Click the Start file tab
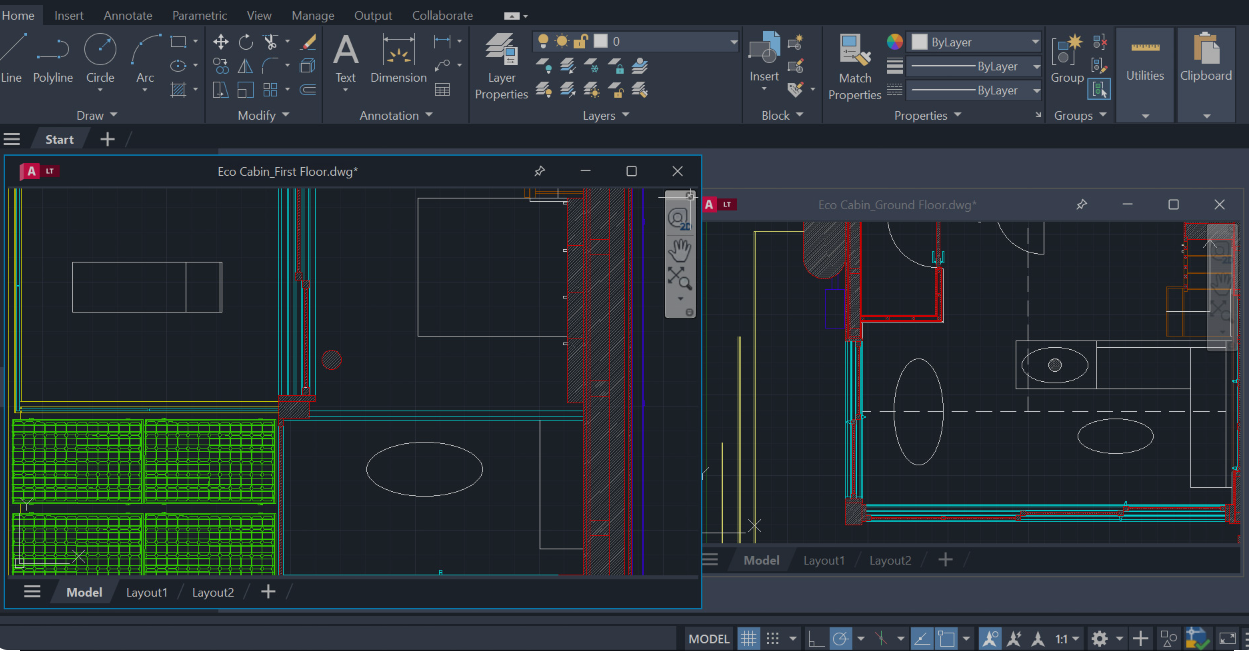This screenshot has width=1249, height=651. tap(60, 139)
